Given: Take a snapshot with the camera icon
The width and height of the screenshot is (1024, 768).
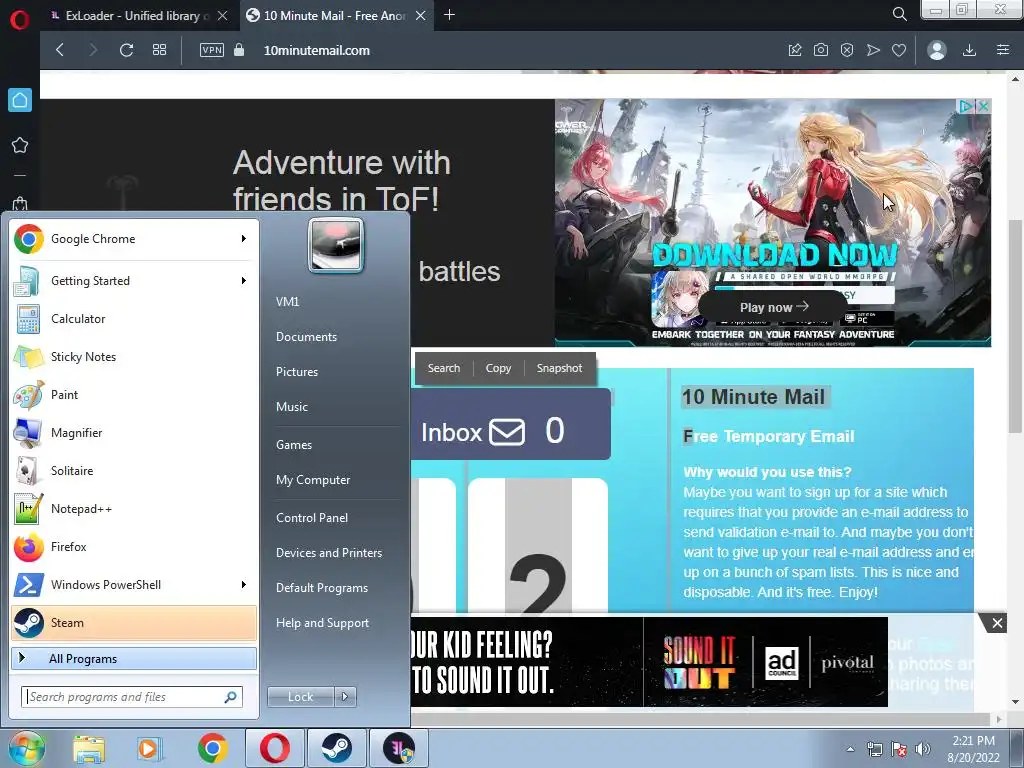Looking at the screenshot, I should coord(821,50).
